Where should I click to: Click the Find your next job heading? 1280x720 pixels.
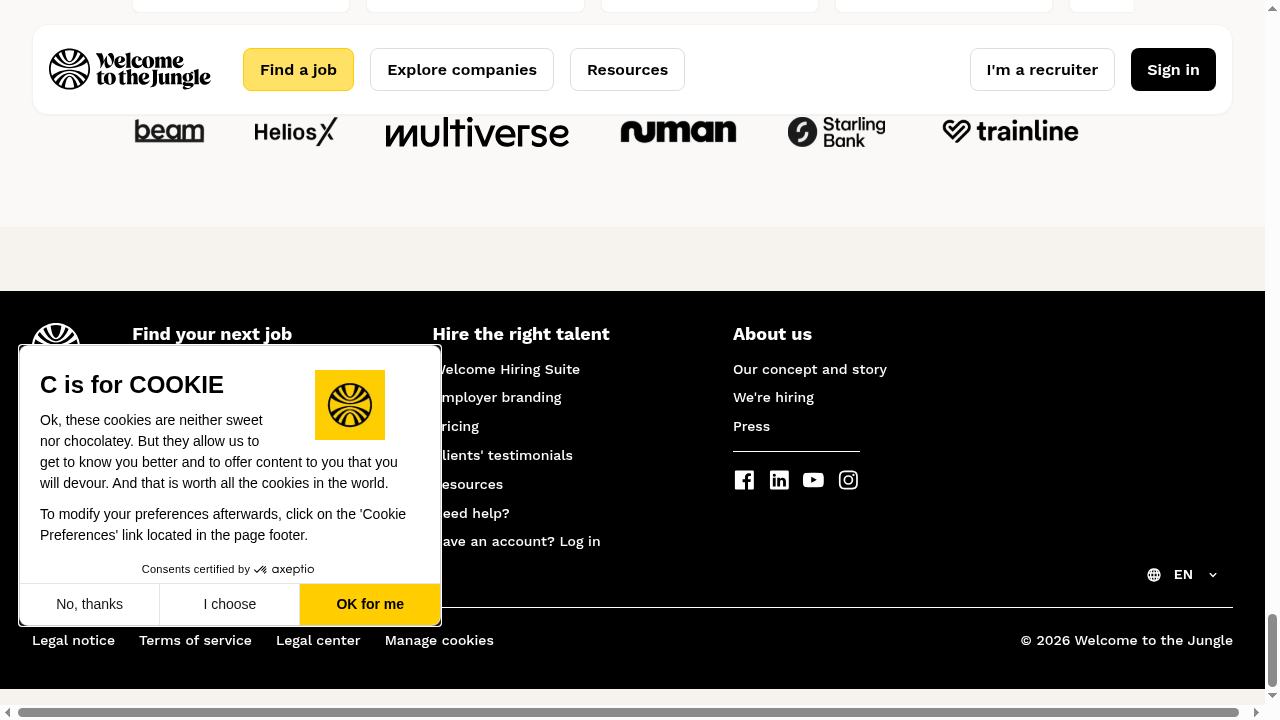(x=212, y=334)
